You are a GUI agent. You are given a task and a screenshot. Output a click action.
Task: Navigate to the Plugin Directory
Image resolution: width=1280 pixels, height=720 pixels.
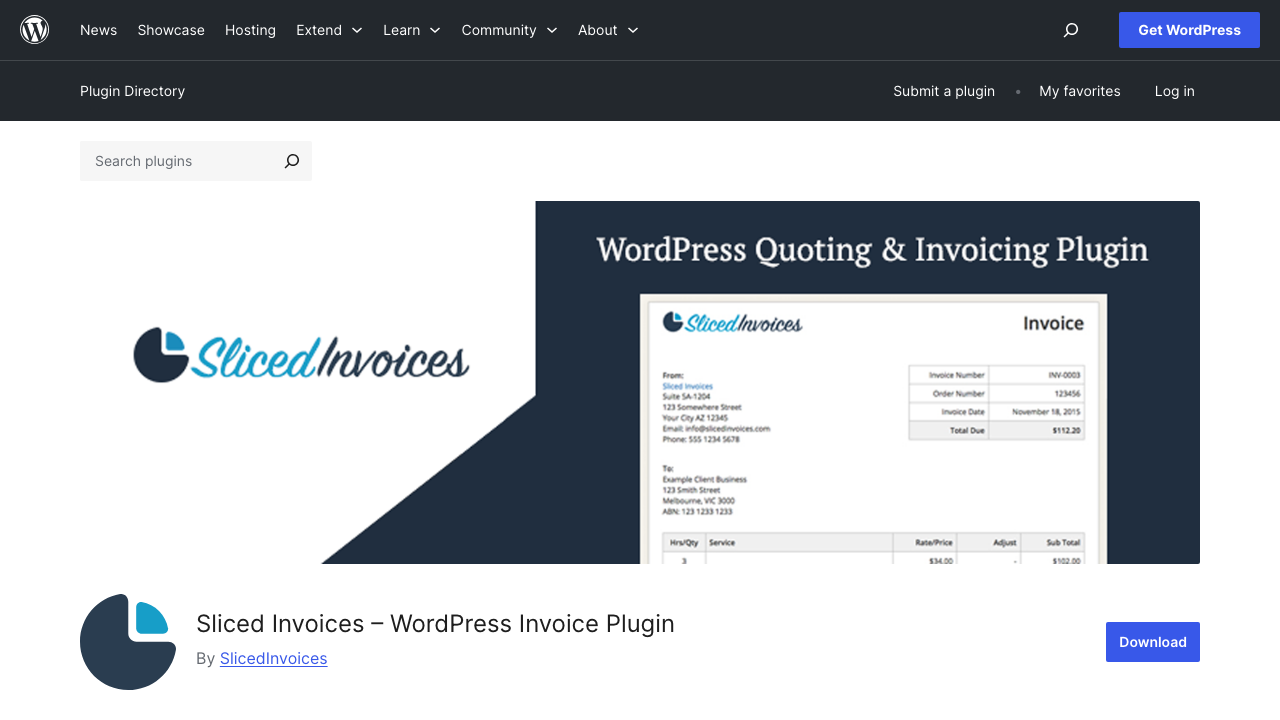click(132, 91)
